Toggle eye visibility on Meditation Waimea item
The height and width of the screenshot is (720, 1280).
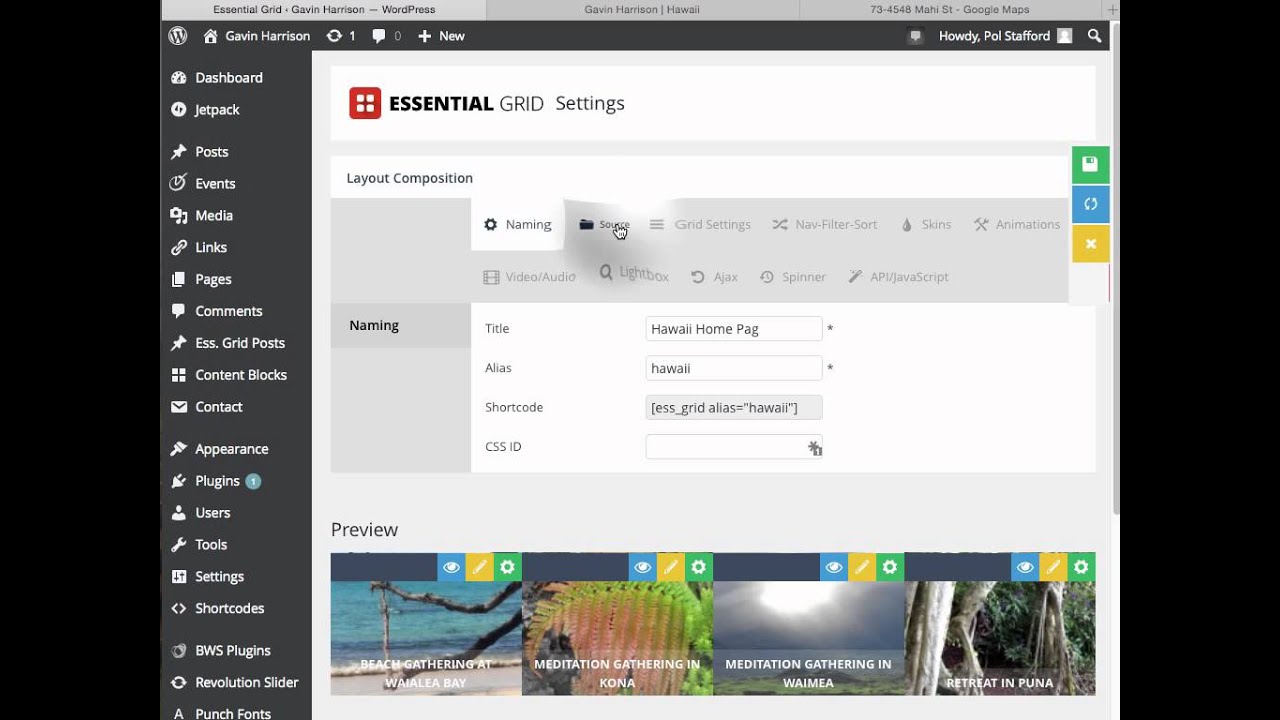833,567
